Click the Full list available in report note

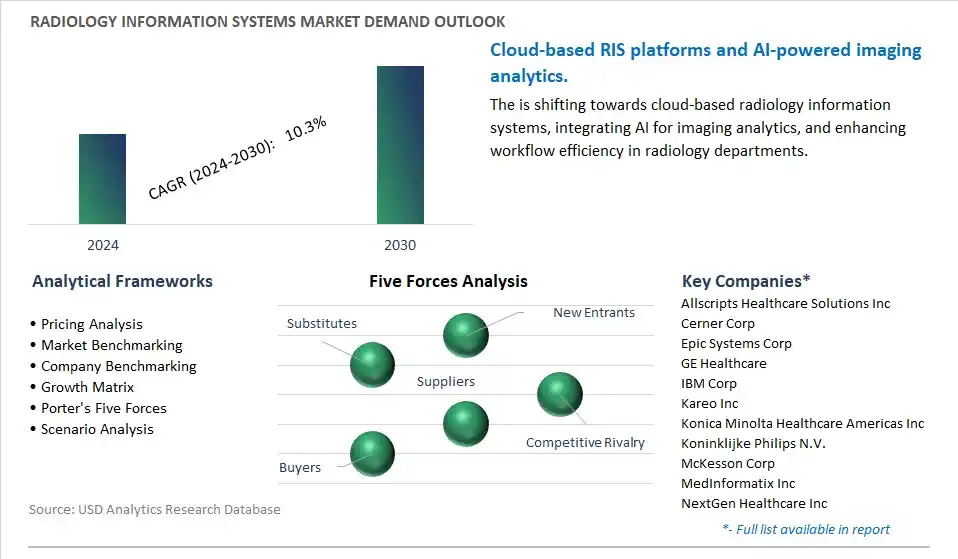[806, 529]
